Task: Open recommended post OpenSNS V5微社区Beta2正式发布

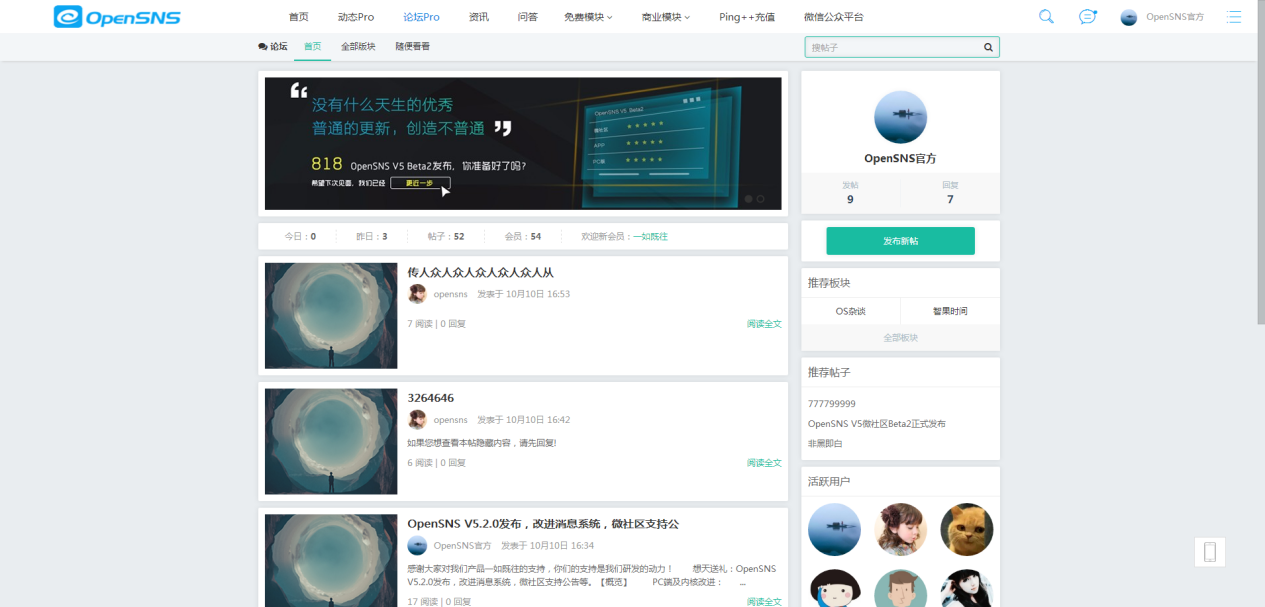Action: [x=877, y=424]
